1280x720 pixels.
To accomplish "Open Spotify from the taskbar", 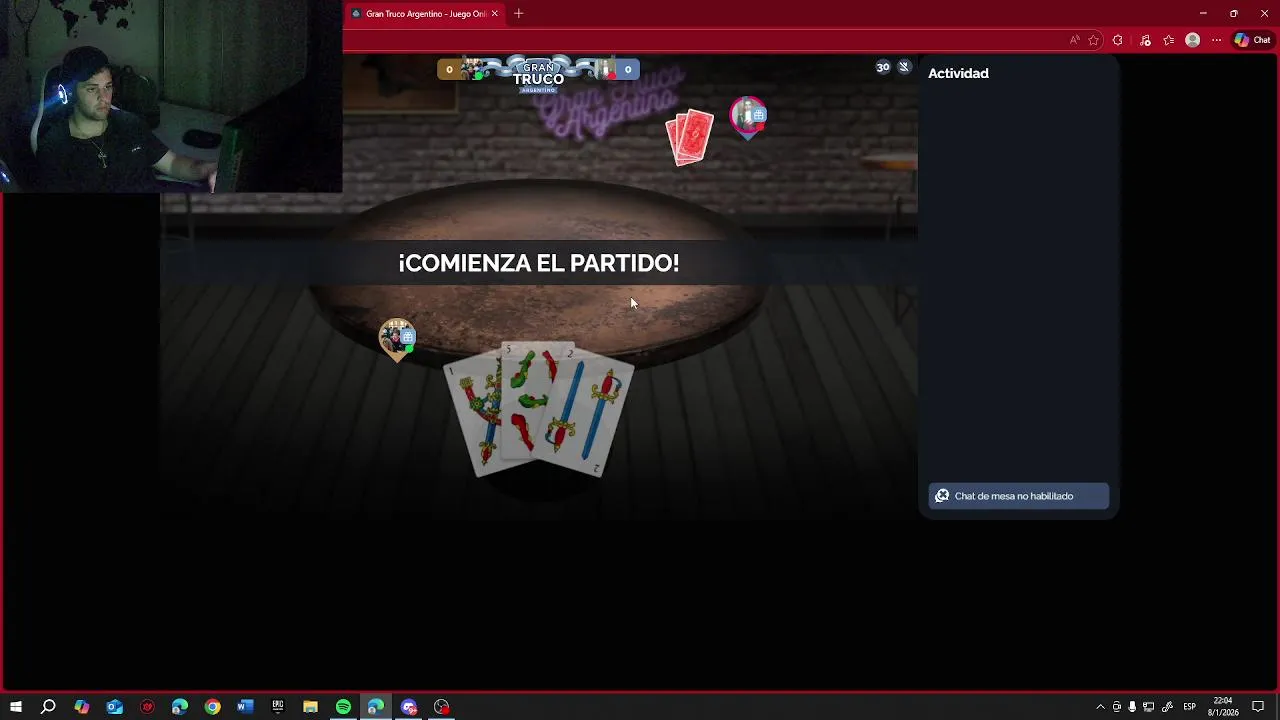I will [x=343, y=707].
